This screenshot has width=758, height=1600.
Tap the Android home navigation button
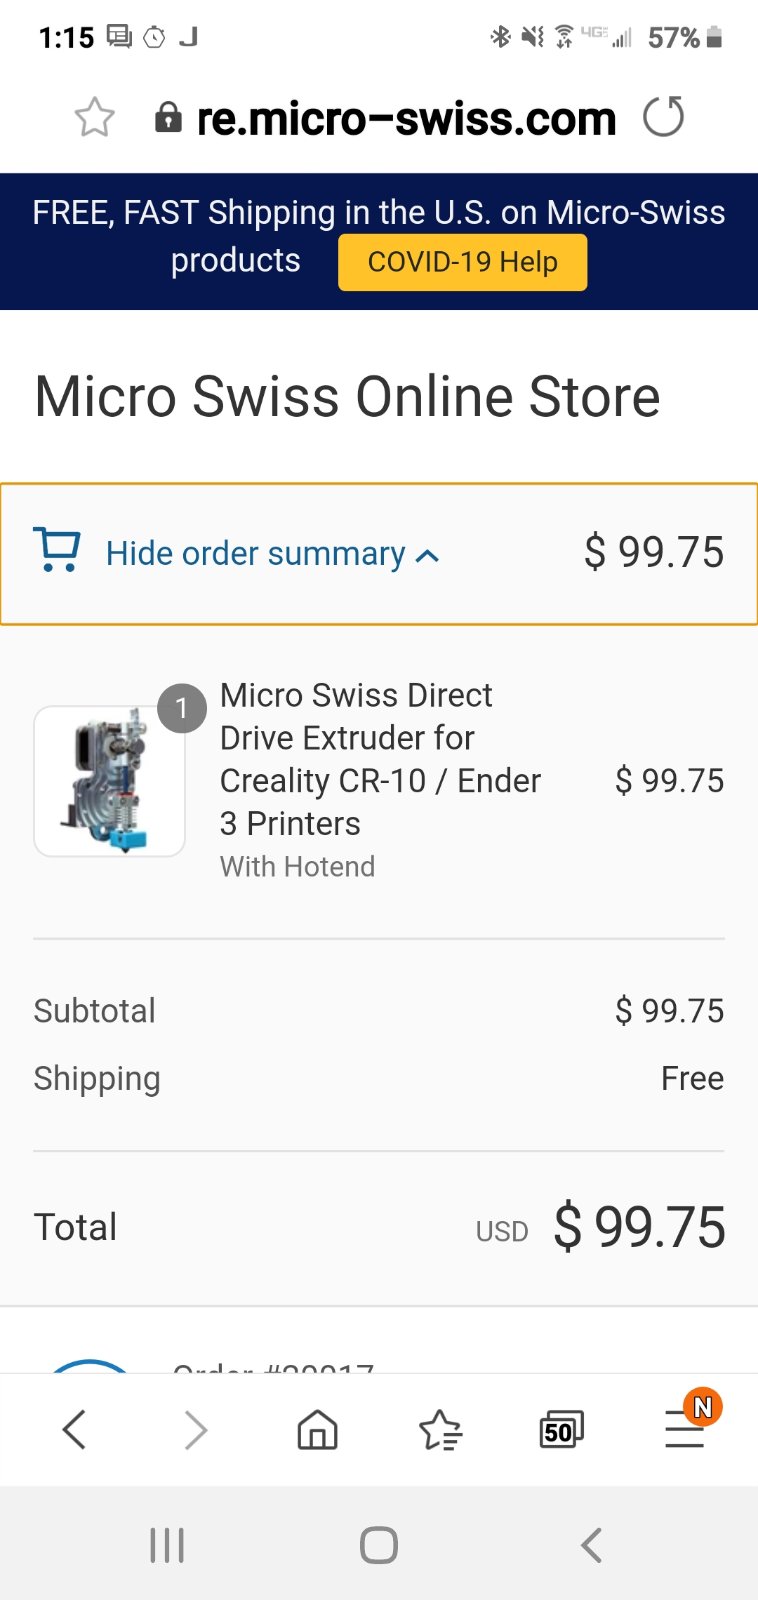click(379, 1545)
